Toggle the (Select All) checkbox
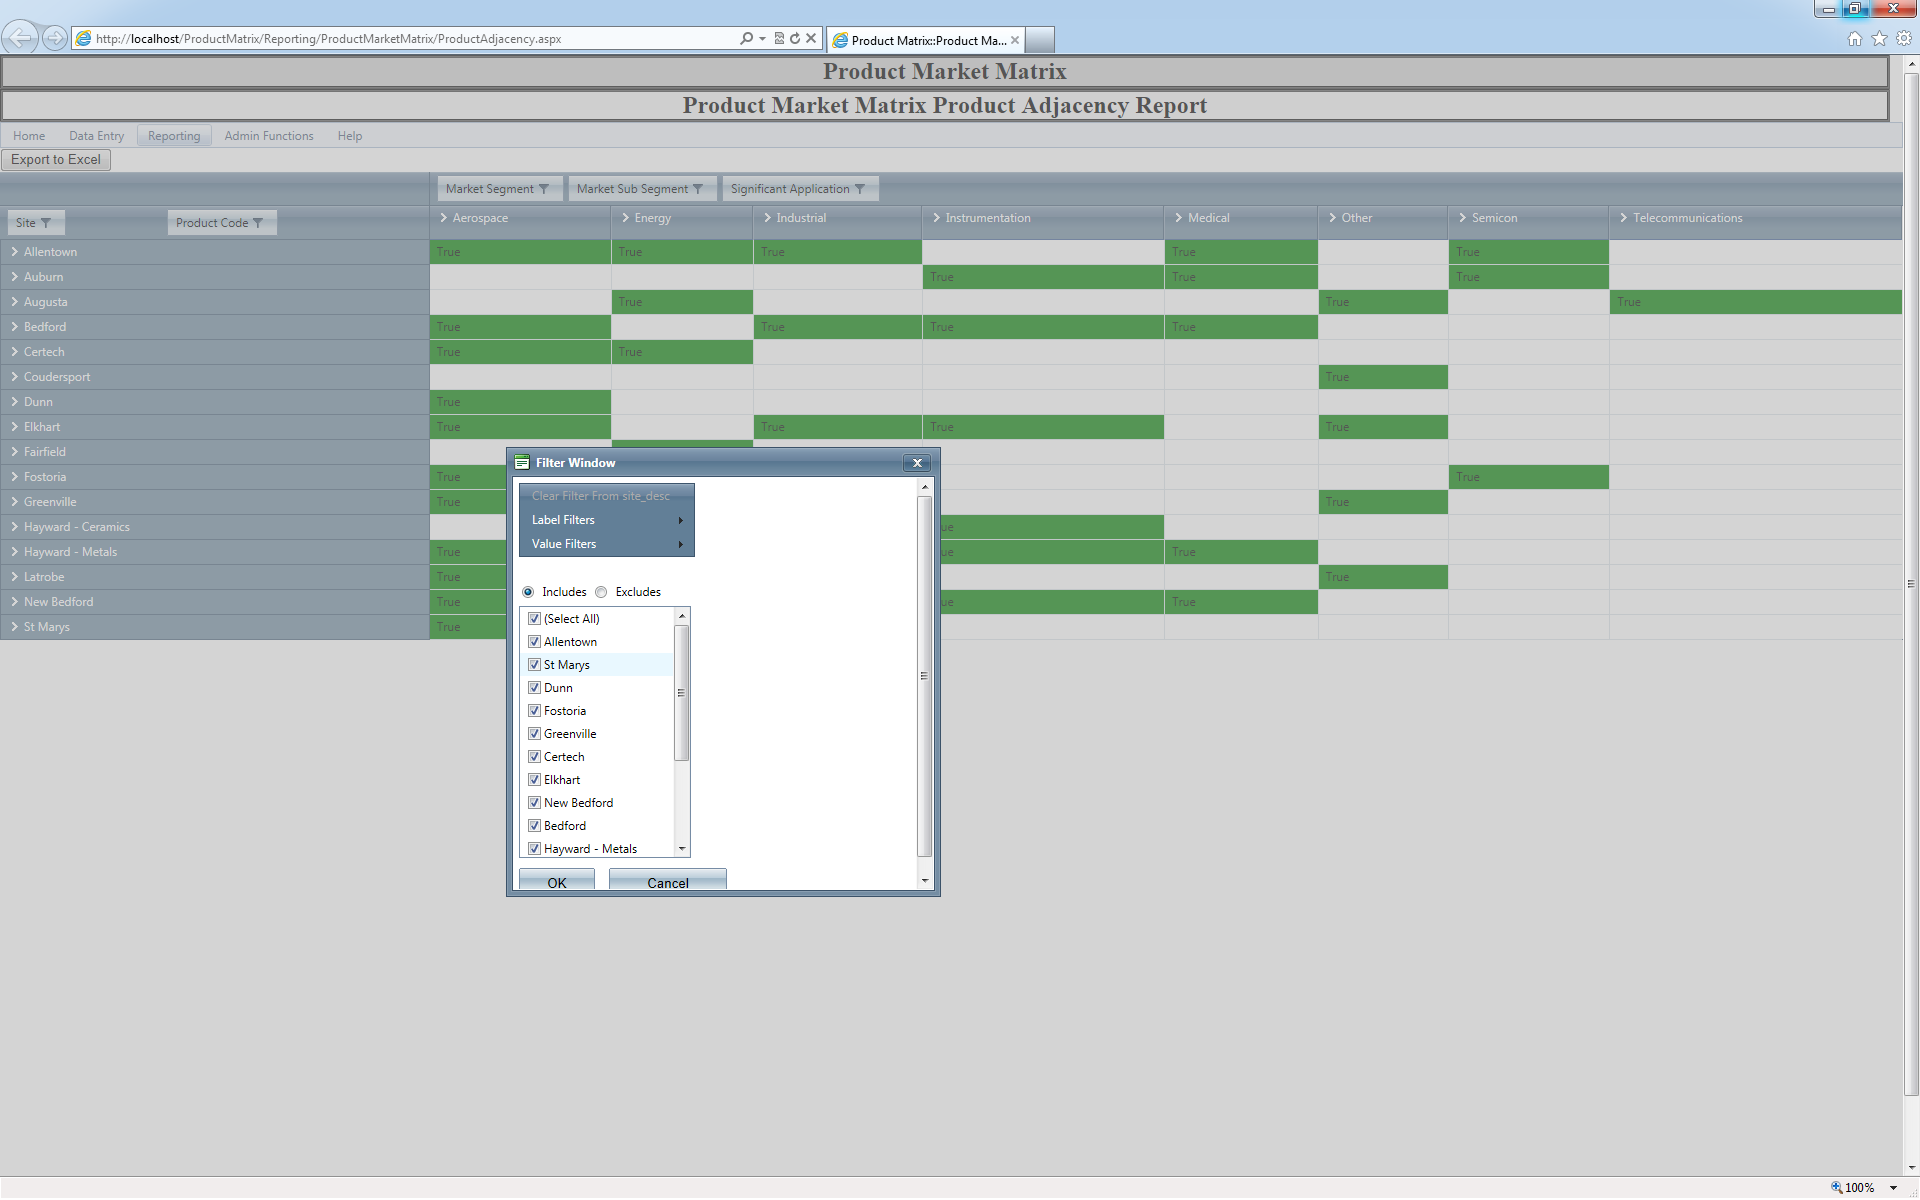The height and width of the screenshot is (1200, 1920). 535,619
